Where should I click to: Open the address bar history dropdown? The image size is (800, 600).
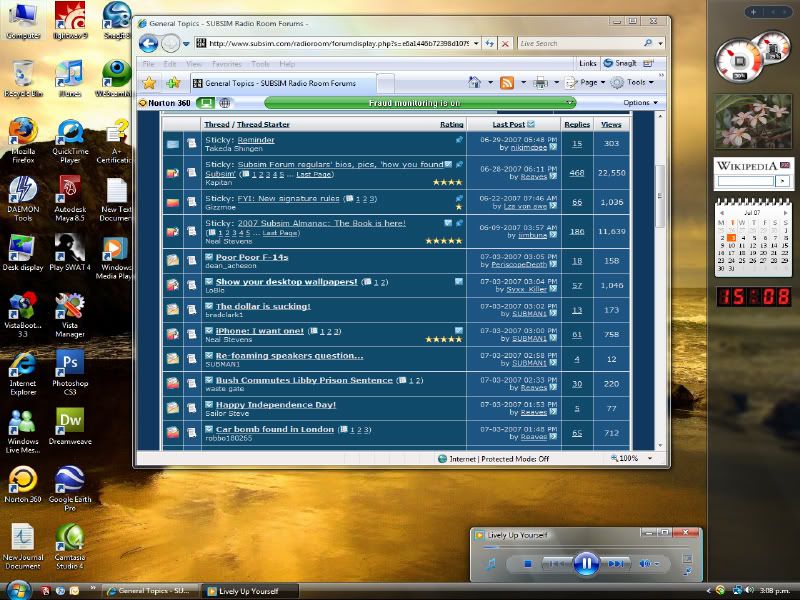476,43
